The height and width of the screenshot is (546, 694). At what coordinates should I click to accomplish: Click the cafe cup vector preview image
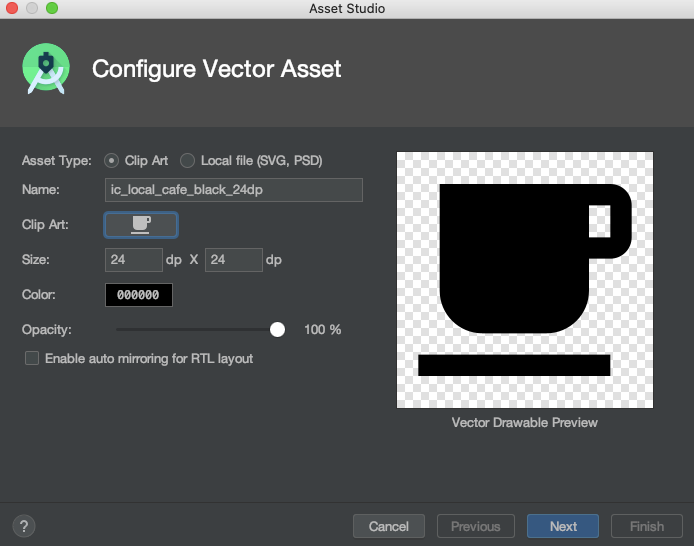pyautogui.click(x=524, y=280)
